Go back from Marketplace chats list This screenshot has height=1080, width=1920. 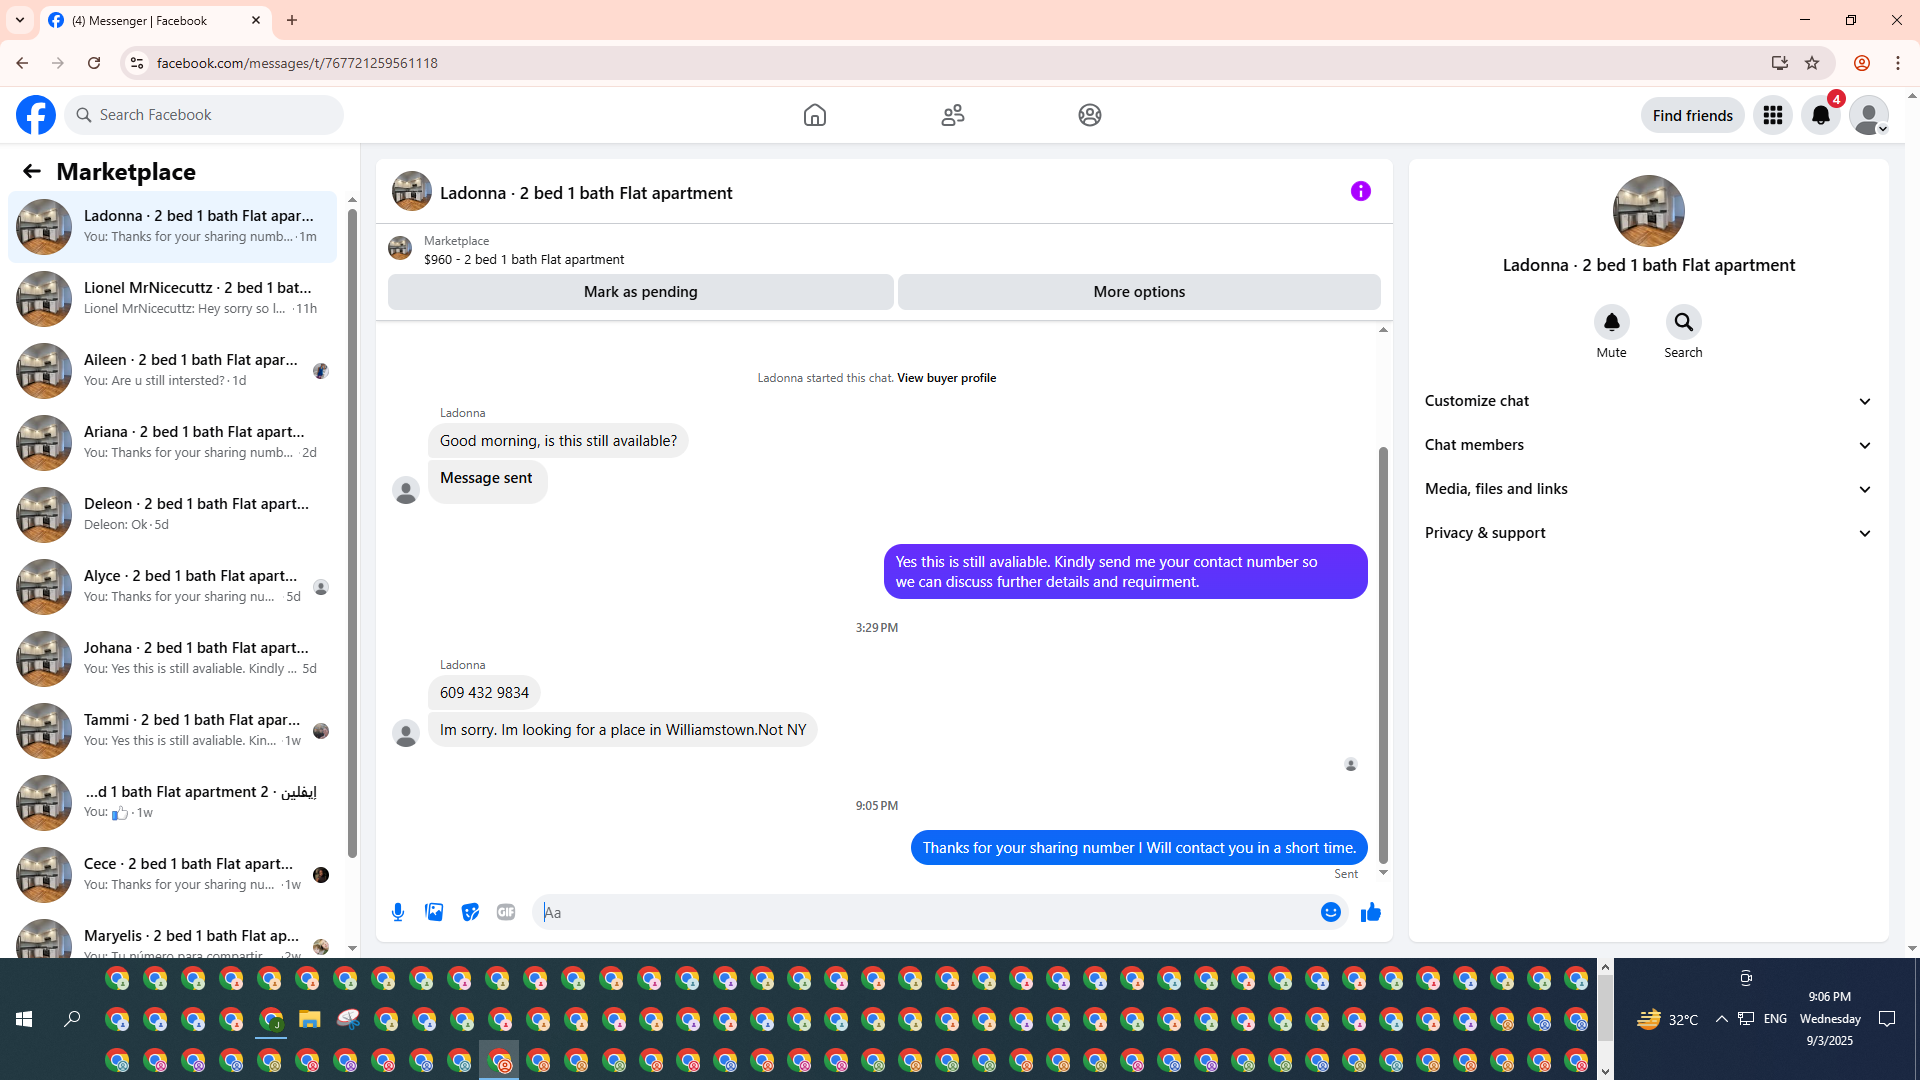(32, 171)
